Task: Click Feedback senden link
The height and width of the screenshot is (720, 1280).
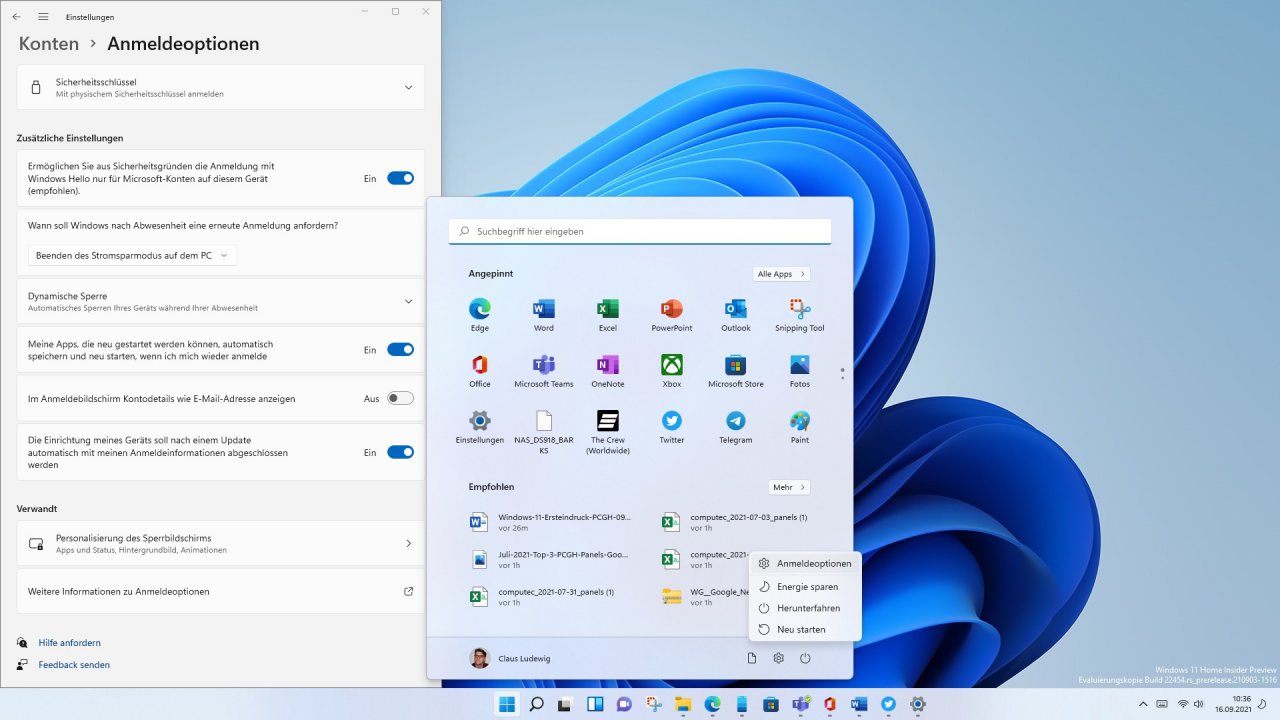Action: 74,665
